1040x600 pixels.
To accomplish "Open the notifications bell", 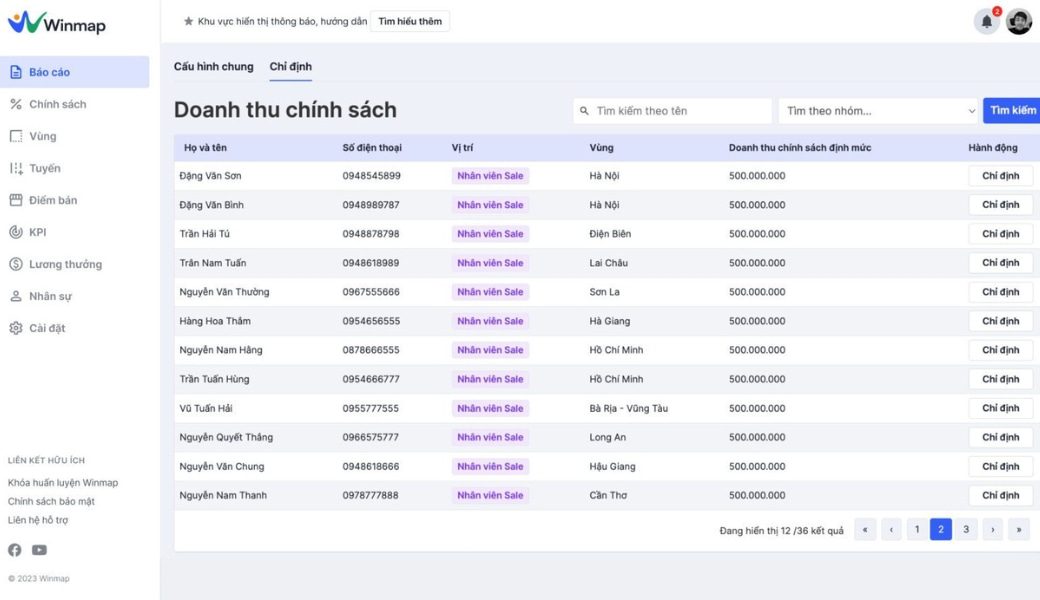I will (x=986, y=22).
